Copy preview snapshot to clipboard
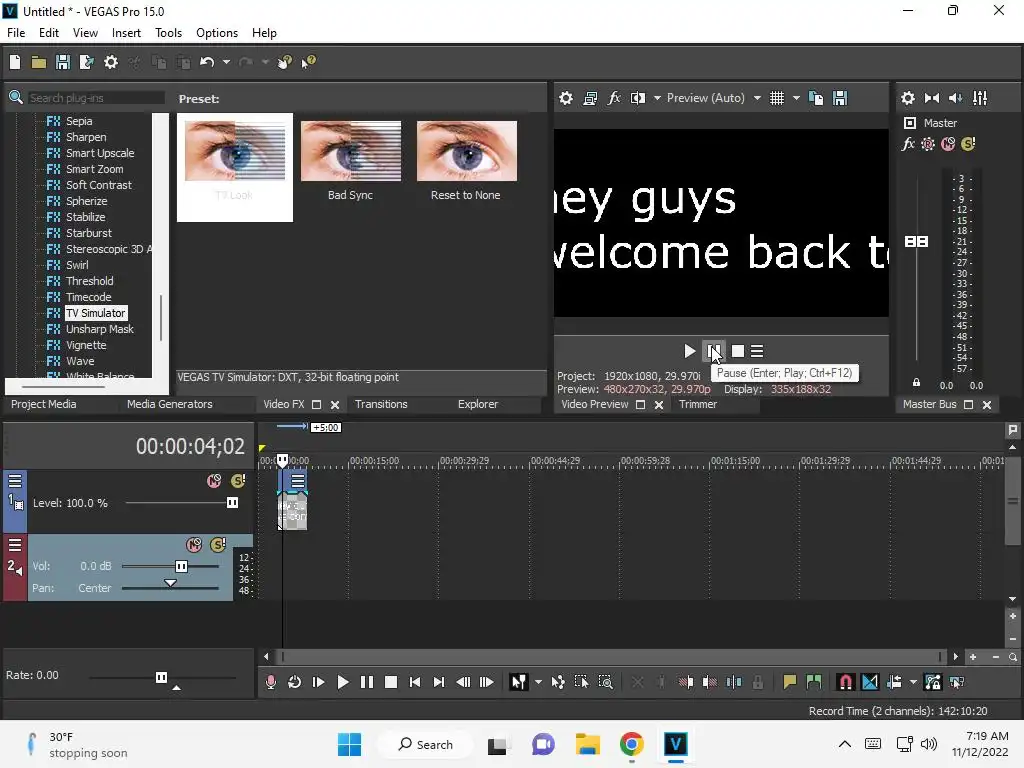The height and width of the screenshot is (768, 1024). [x=816, y=98]
